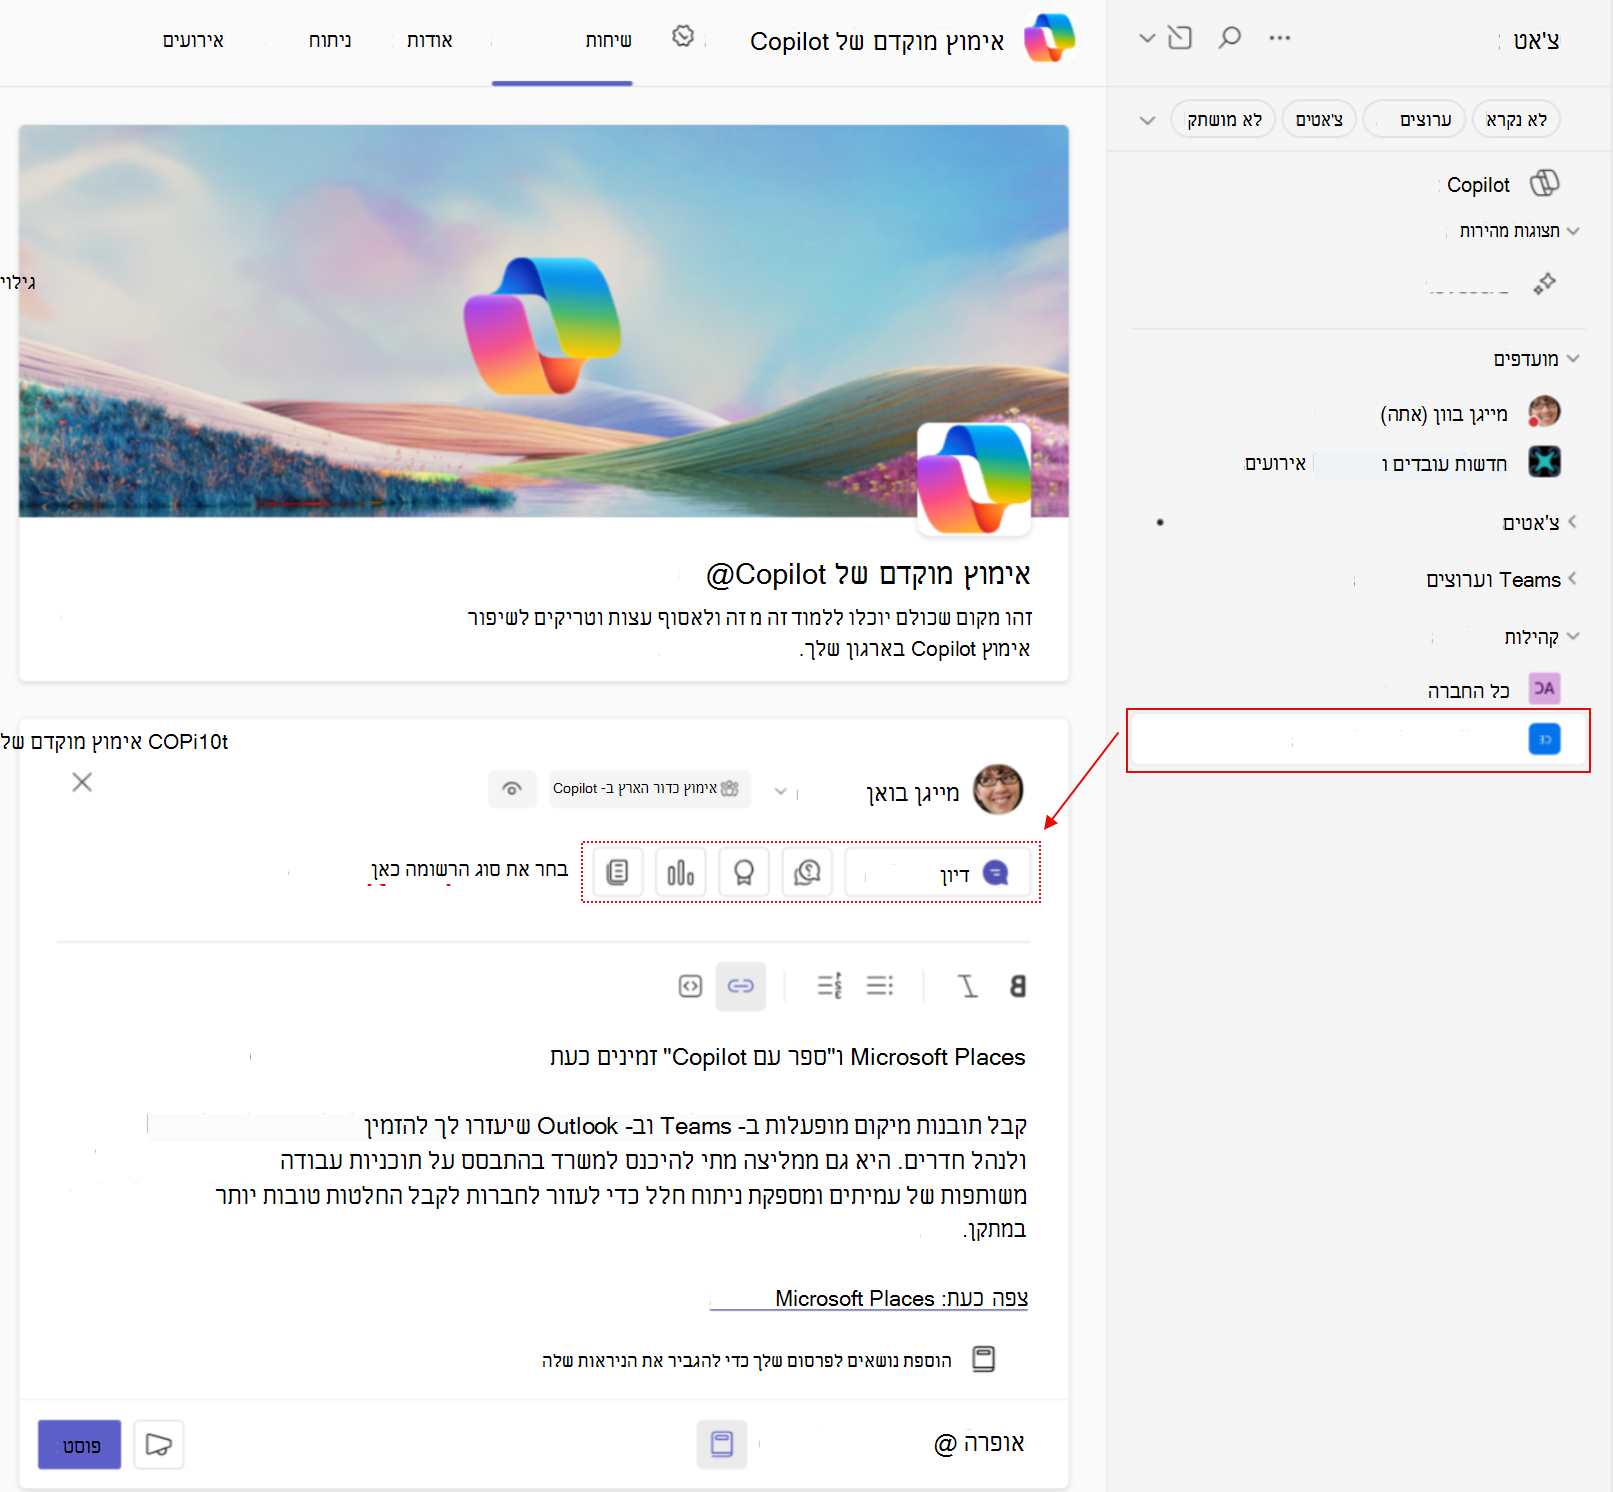Toggle the eye visibility icon in composer
The width and height of the screenshot is (1613, 1492).
(x=512, y=789)
